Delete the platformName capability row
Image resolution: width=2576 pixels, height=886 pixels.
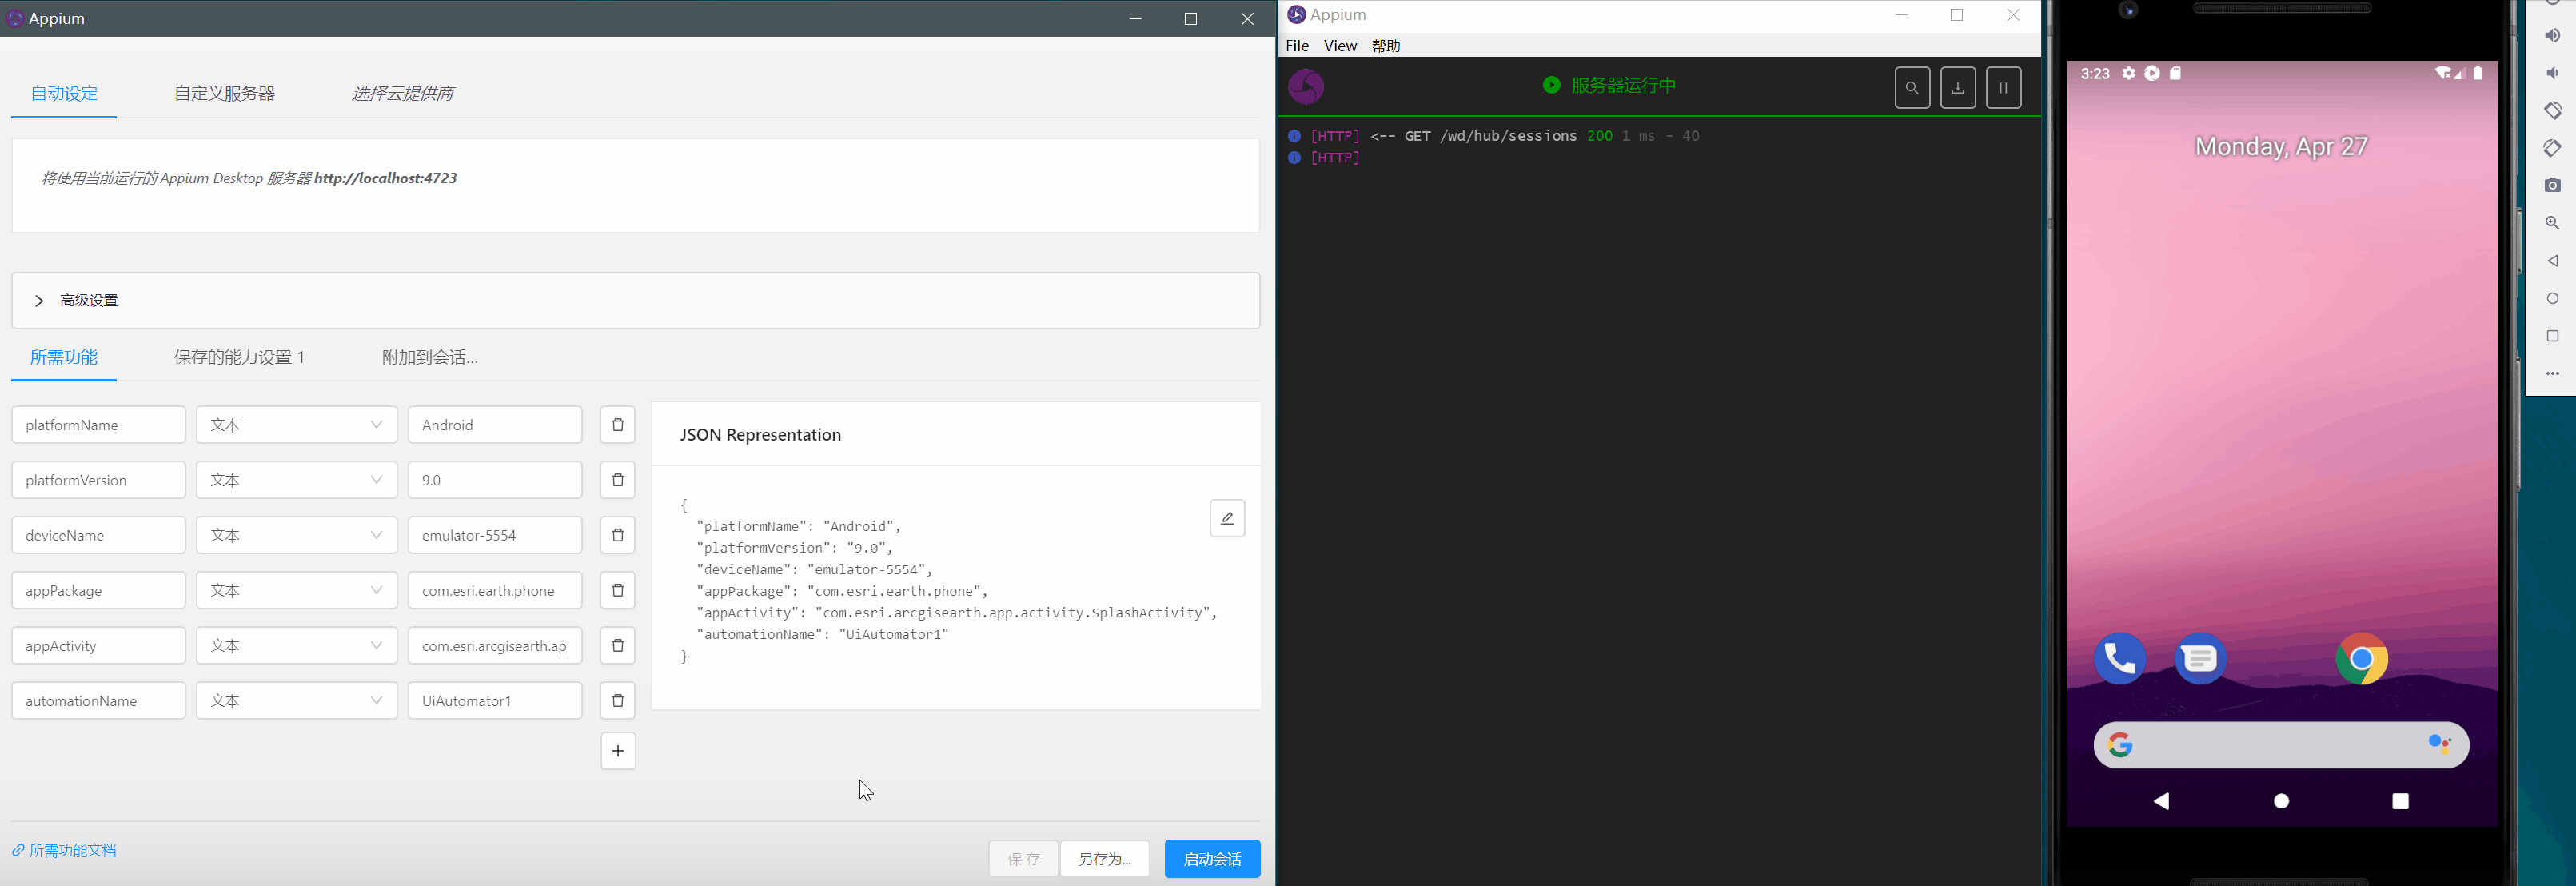coord(618,425)
